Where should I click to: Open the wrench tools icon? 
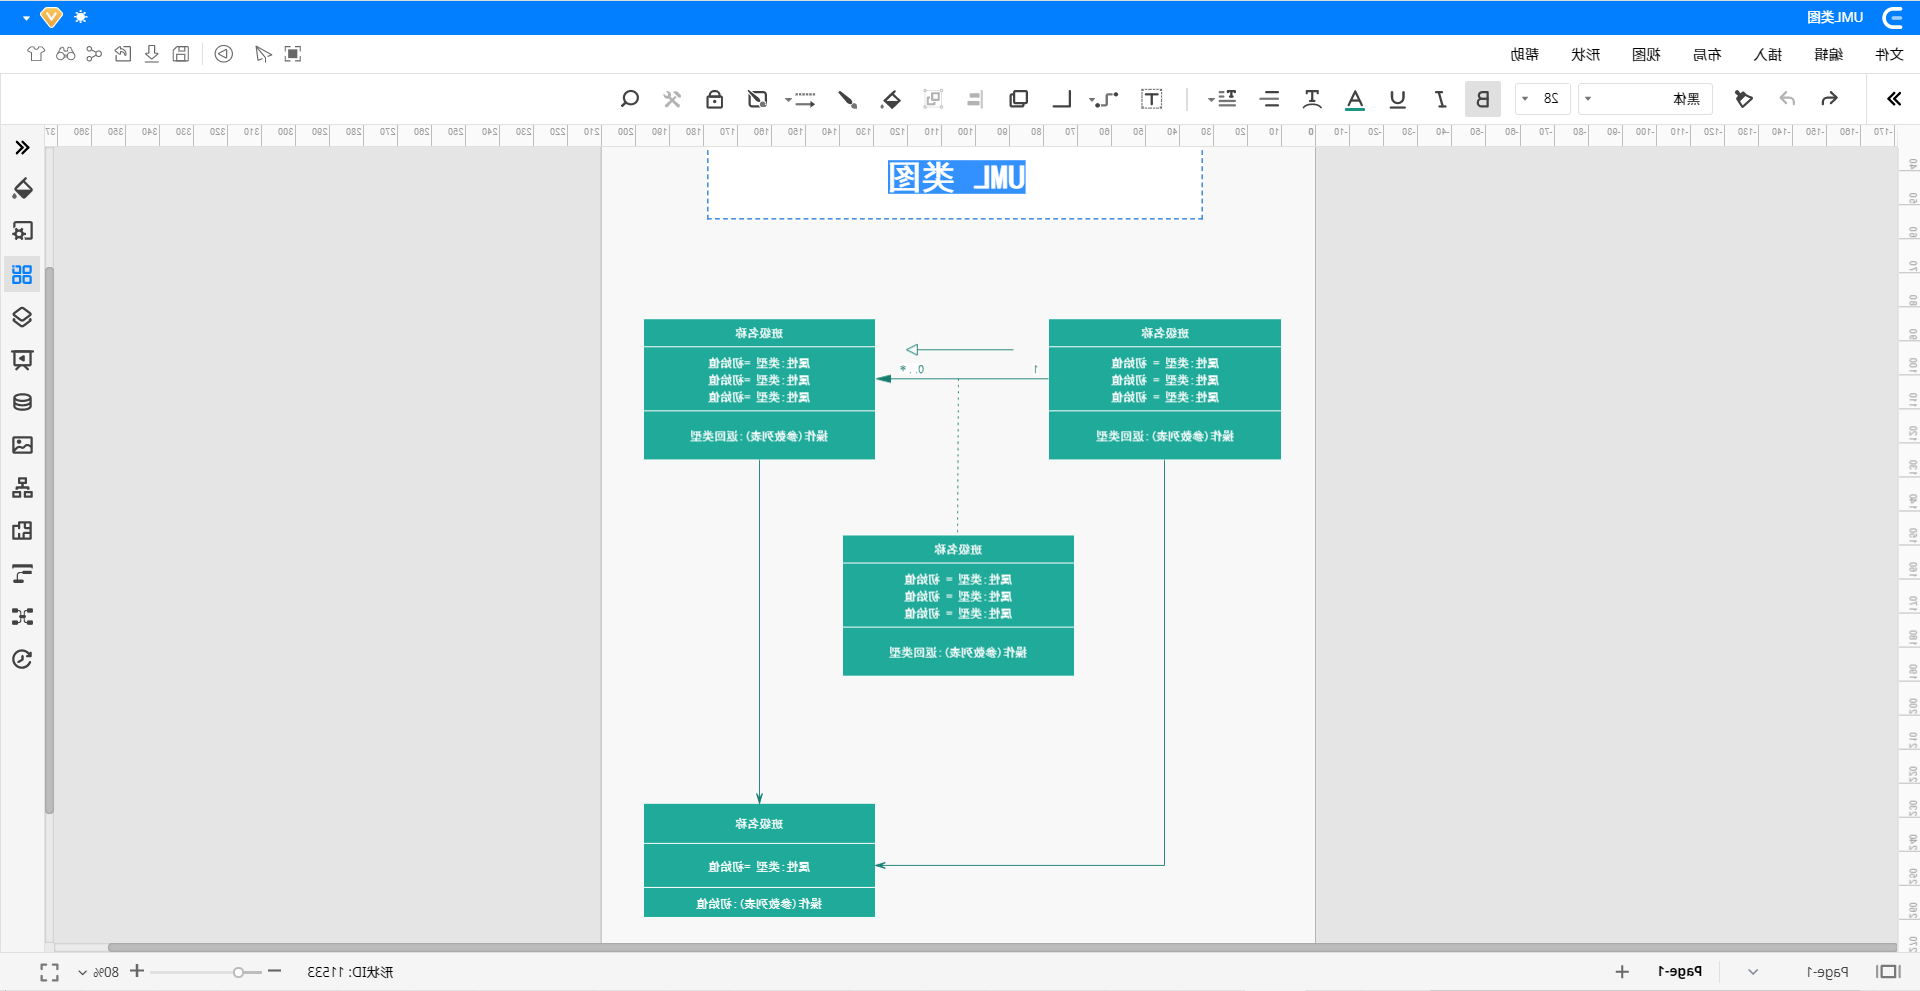(672, 99)
